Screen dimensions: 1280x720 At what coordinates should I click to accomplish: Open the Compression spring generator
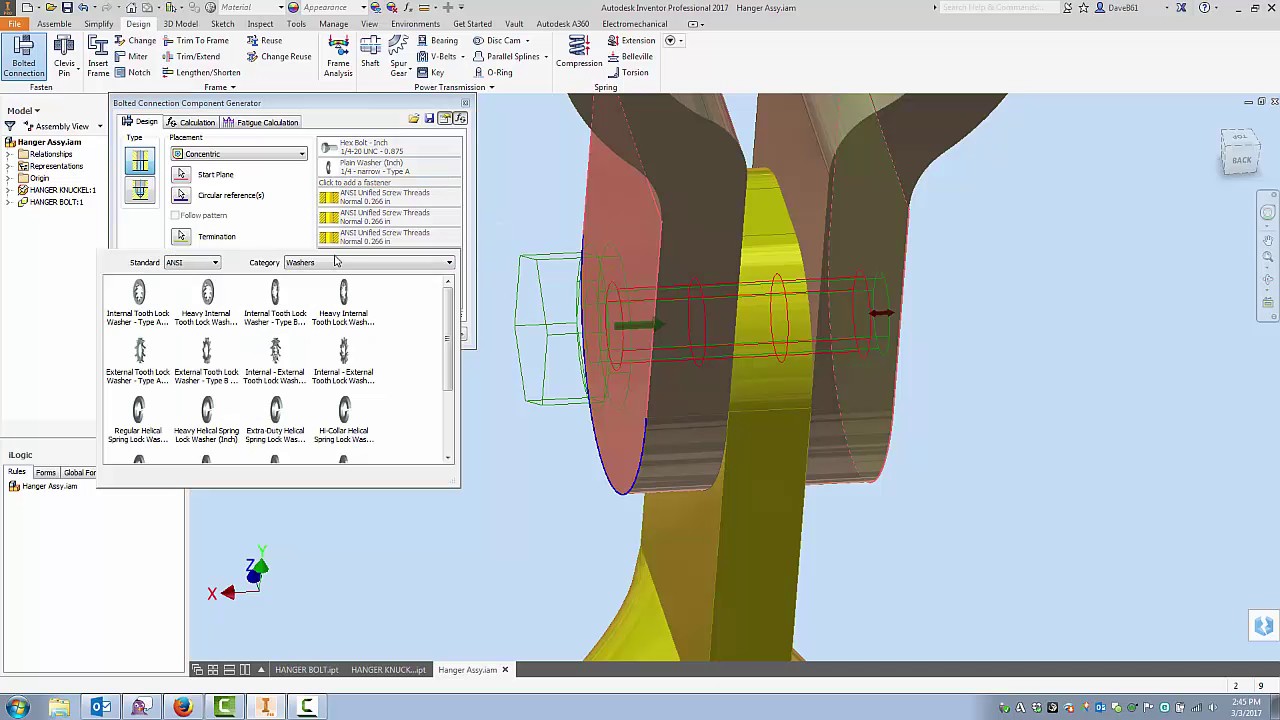(x=579, y=52)
